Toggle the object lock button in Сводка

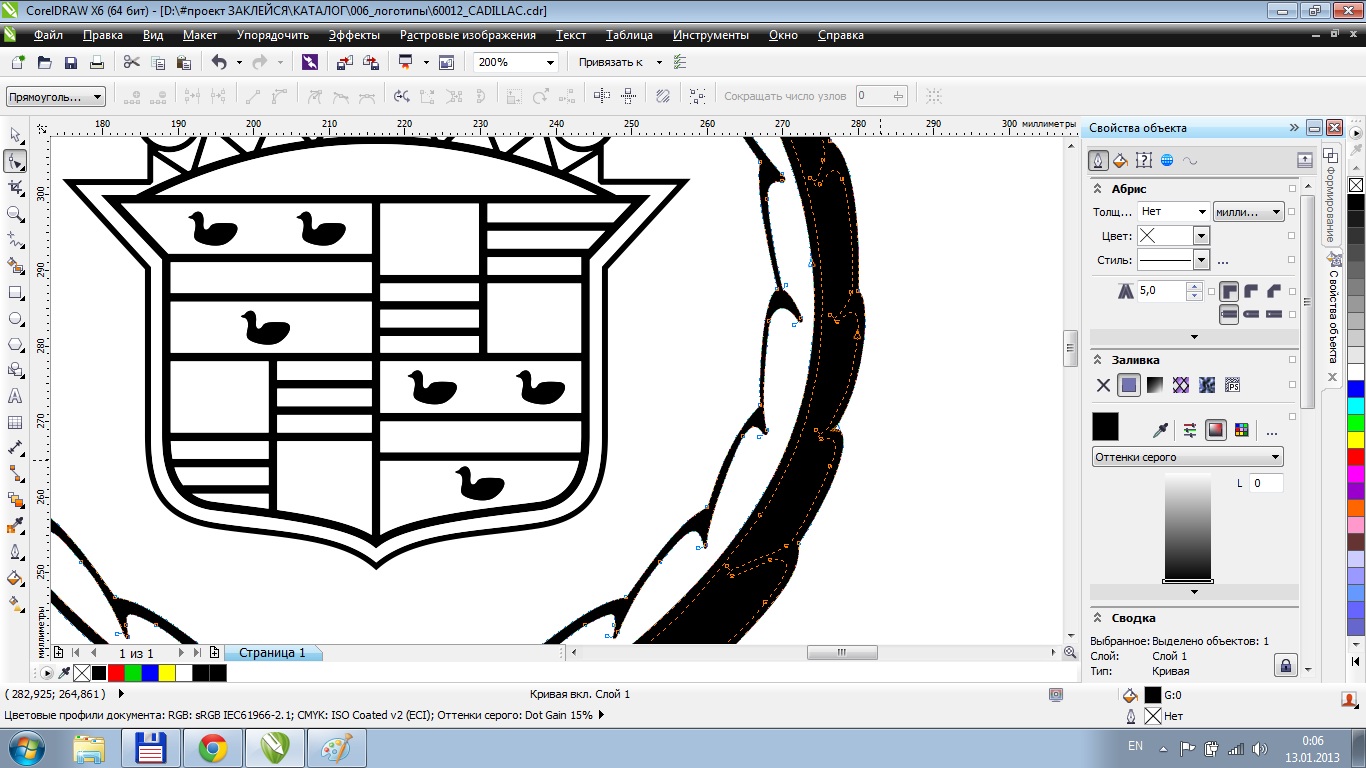1286,664
